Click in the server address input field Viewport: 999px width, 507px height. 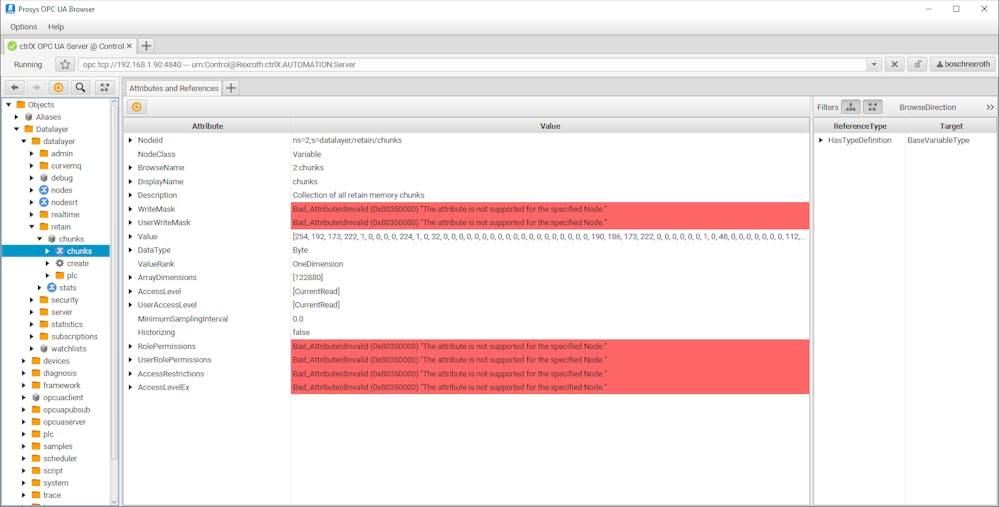470,64
